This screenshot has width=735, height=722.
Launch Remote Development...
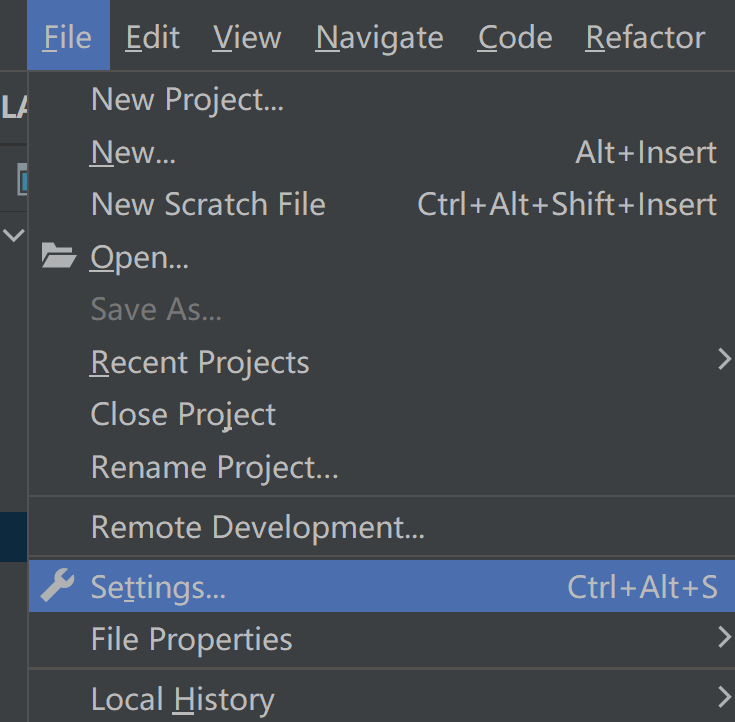click(257, 527)
